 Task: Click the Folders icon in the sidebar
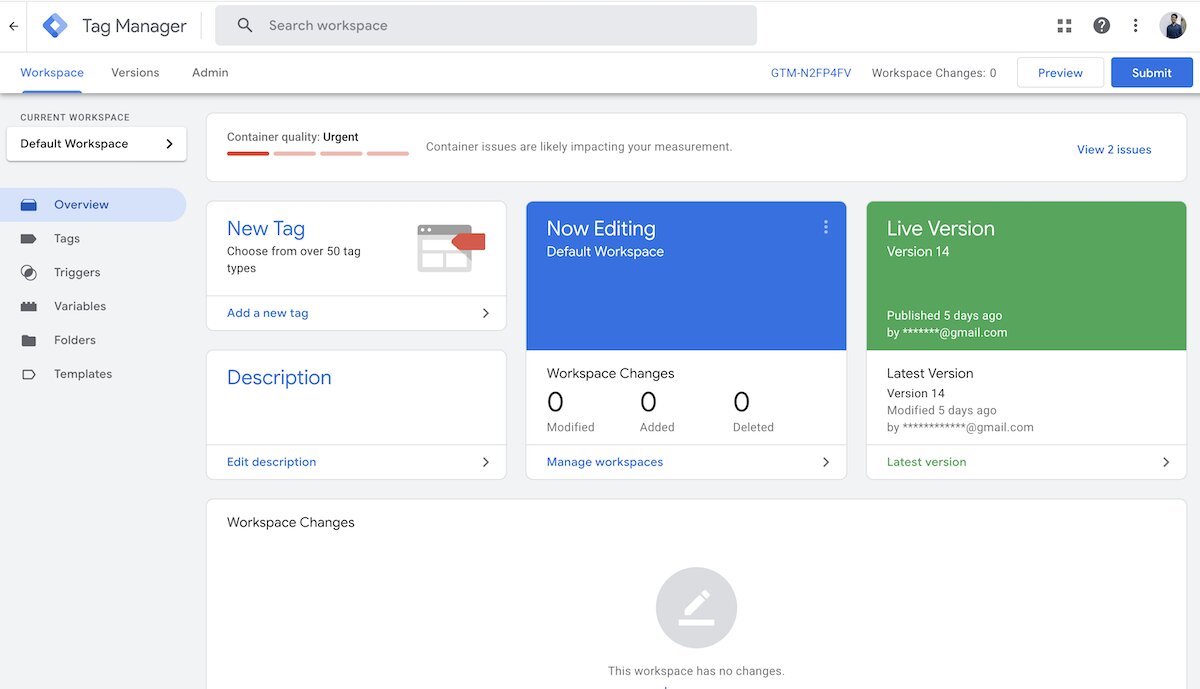click(x=29, y=341)
